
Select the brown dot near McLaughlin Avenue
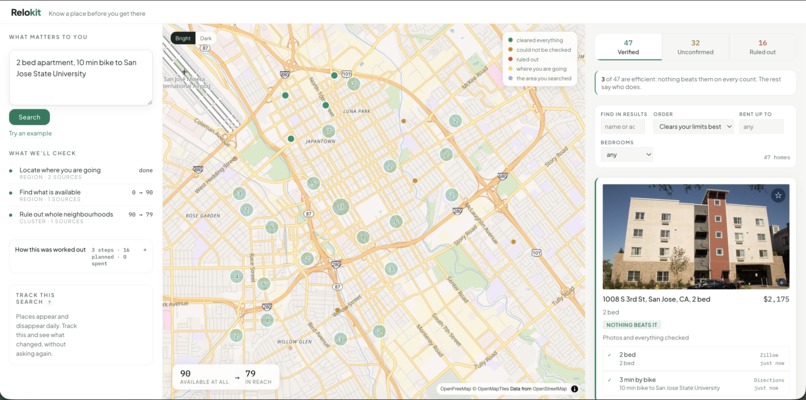[x=513, y=242]
